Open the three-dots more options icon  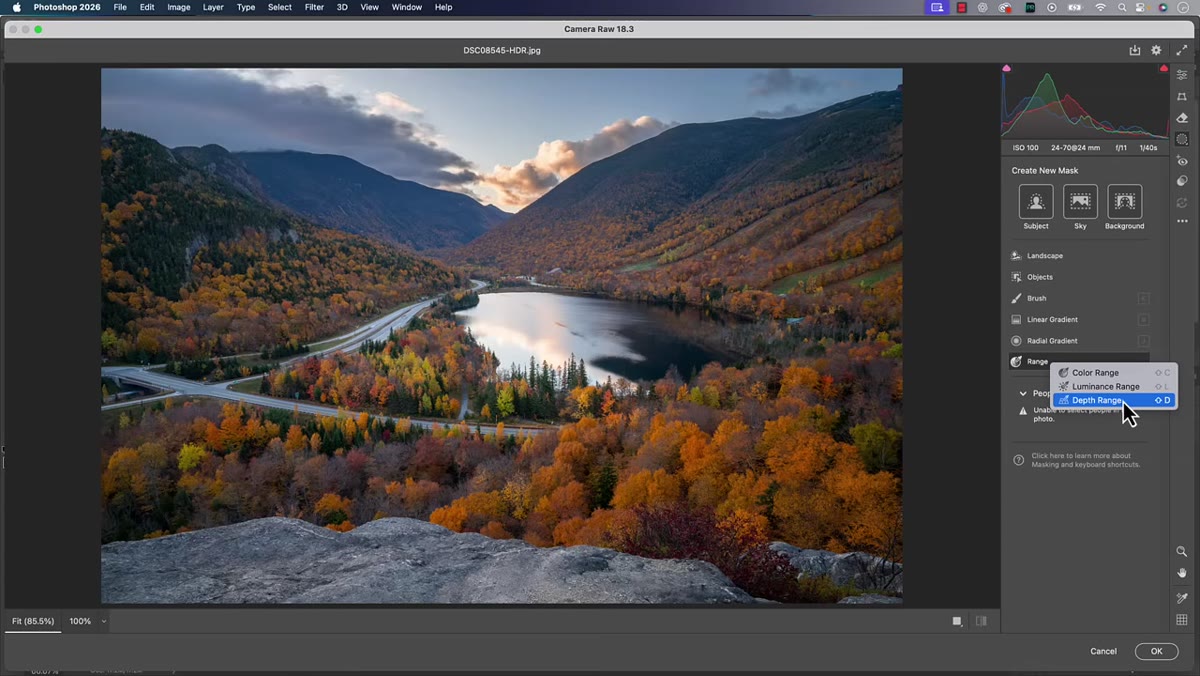1182,221
